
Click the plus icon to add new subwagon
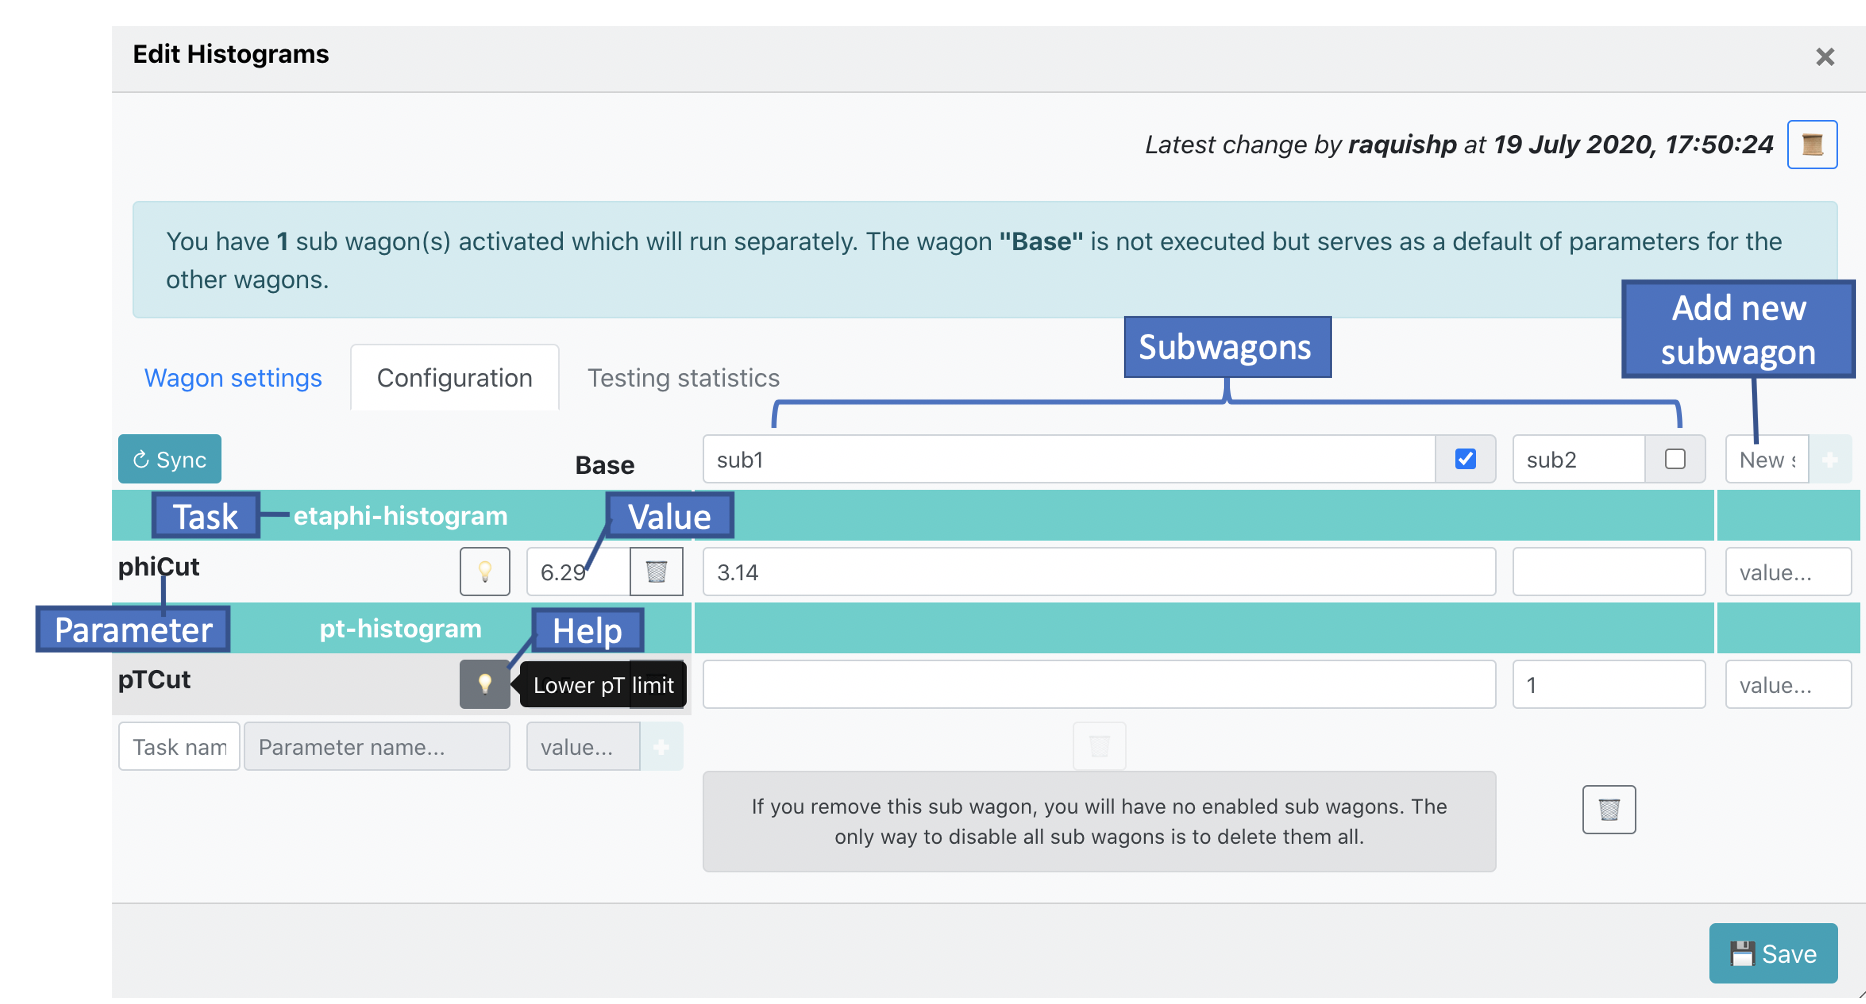tap(1830, 460)
